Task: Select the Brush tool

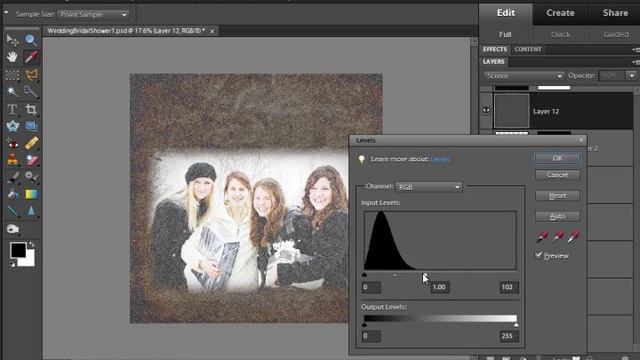Action: click(12, 177)
